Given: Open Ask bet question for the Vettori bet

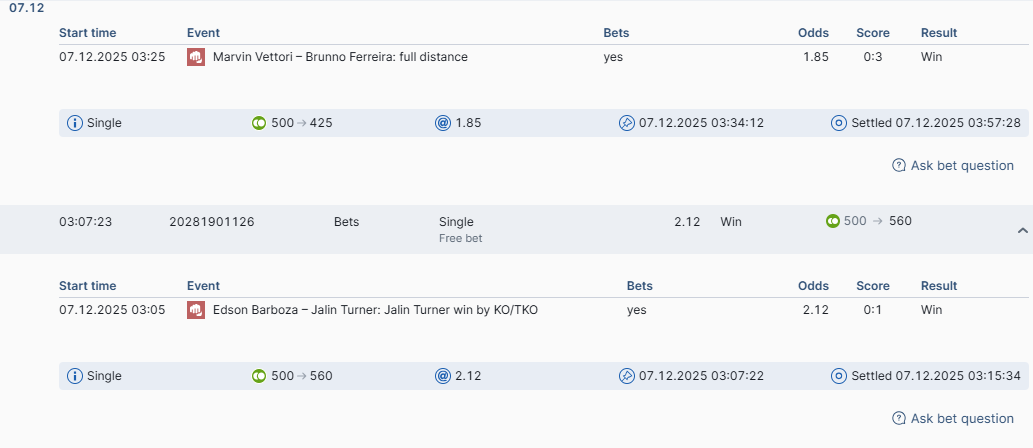Looking at the screenshot, I should [953, 166].
